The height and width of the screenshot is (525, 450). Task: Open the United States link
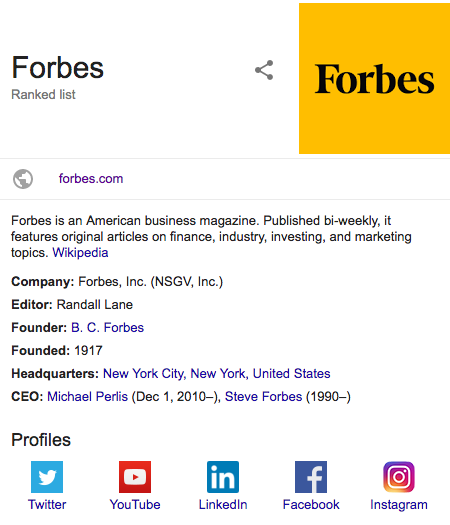click(x=292, y=374)
